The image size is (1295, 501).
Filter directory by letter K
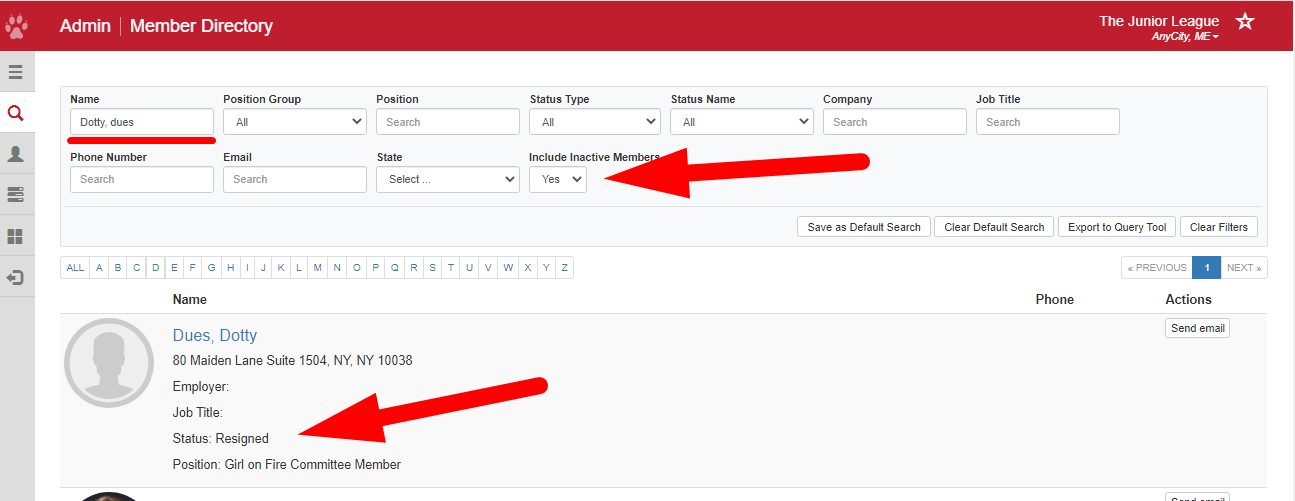tap(280, 267)
